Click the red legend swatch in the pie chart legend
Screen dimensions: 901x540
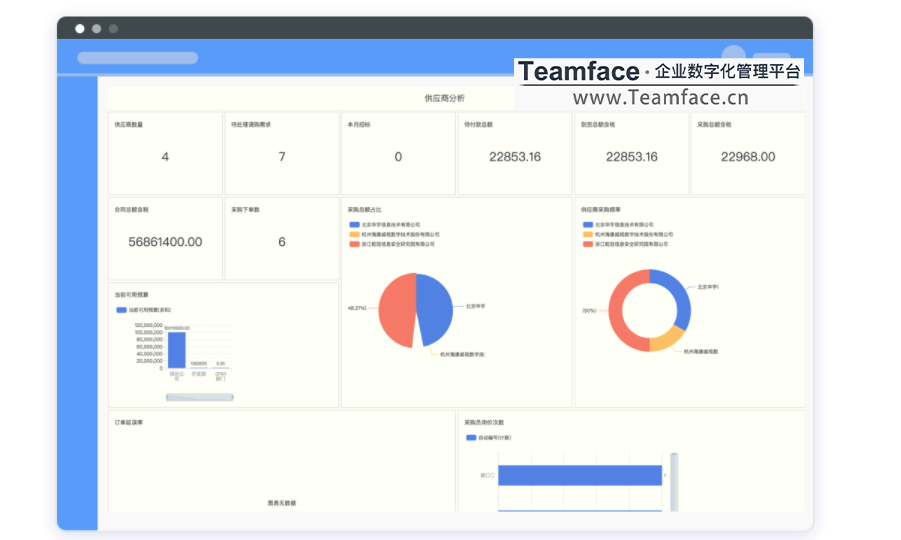pos(355,244)
